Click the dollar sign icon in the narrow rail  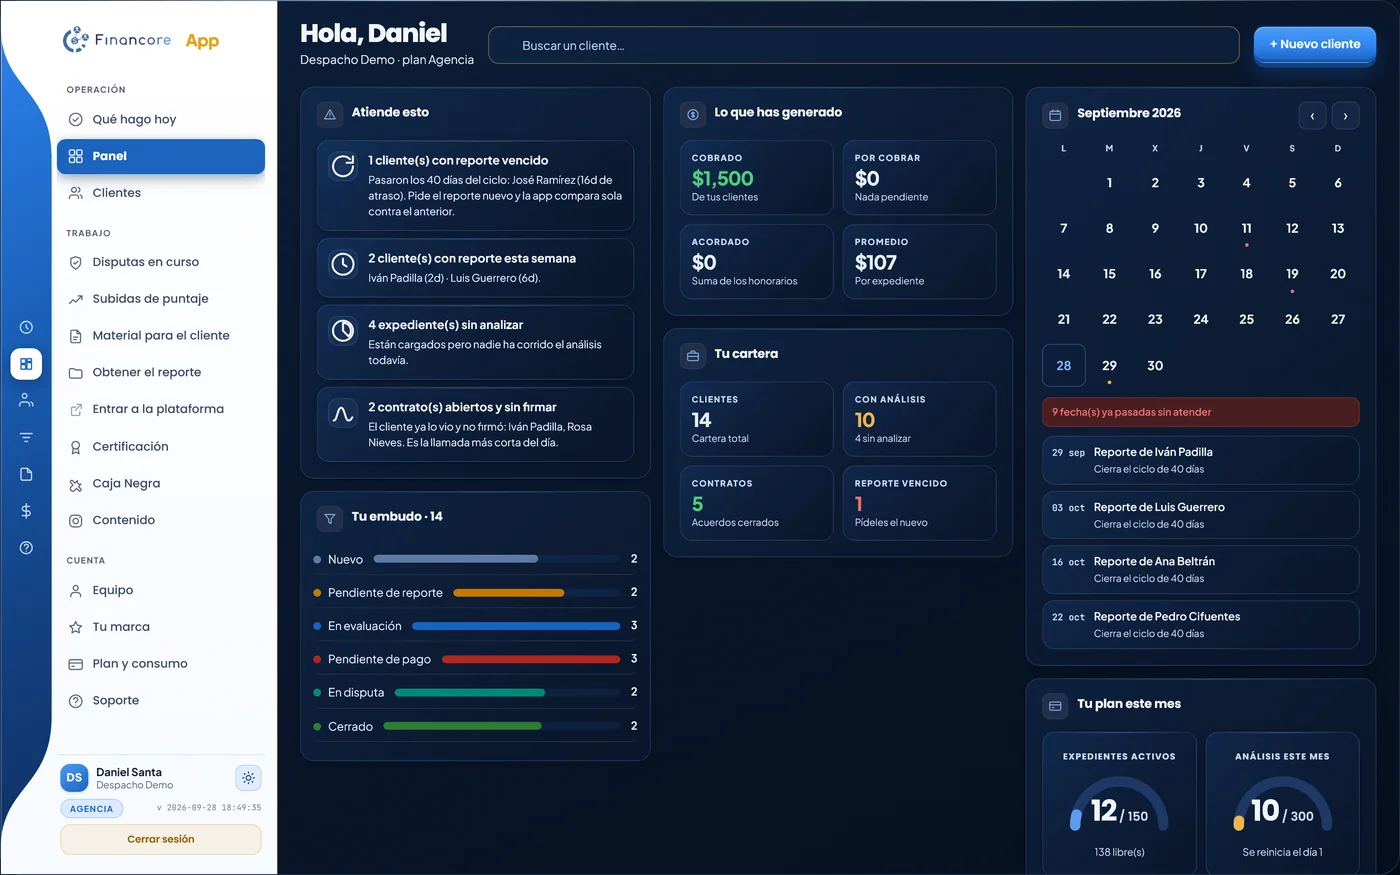pyautogui.click(x=26, y=511)
